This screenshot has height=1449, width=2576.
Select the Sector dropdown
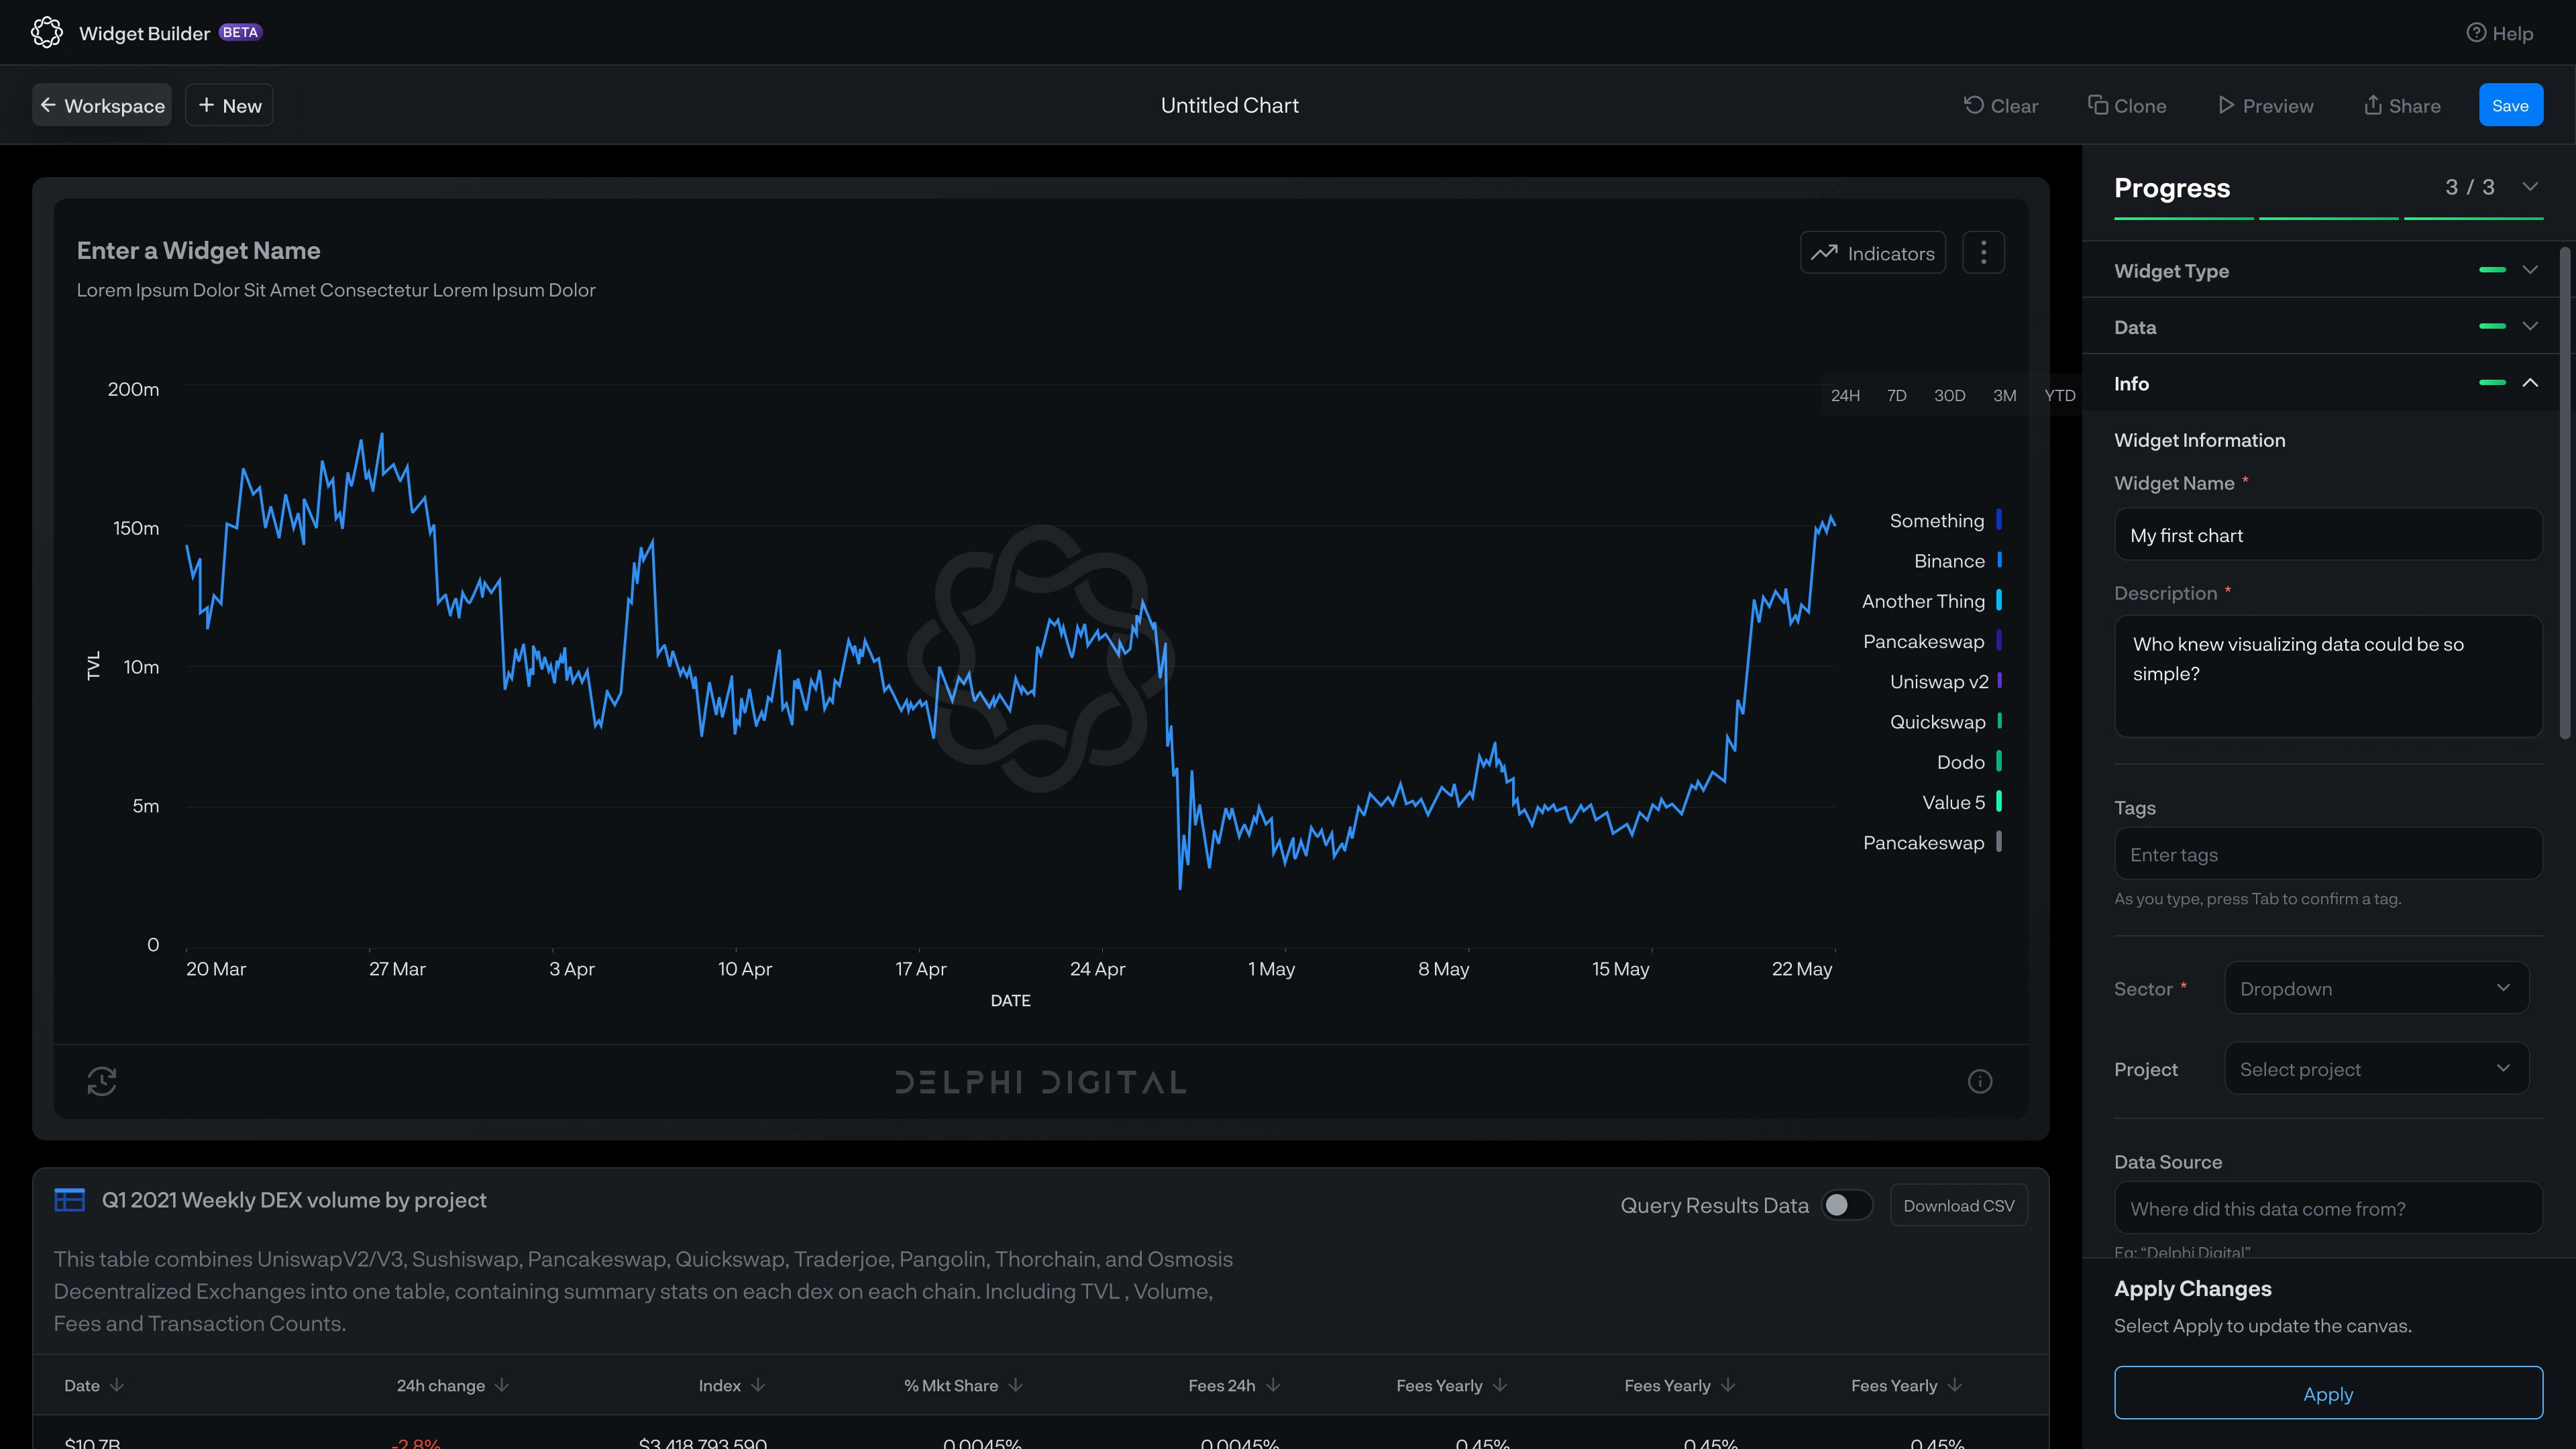coord(2378,987)
